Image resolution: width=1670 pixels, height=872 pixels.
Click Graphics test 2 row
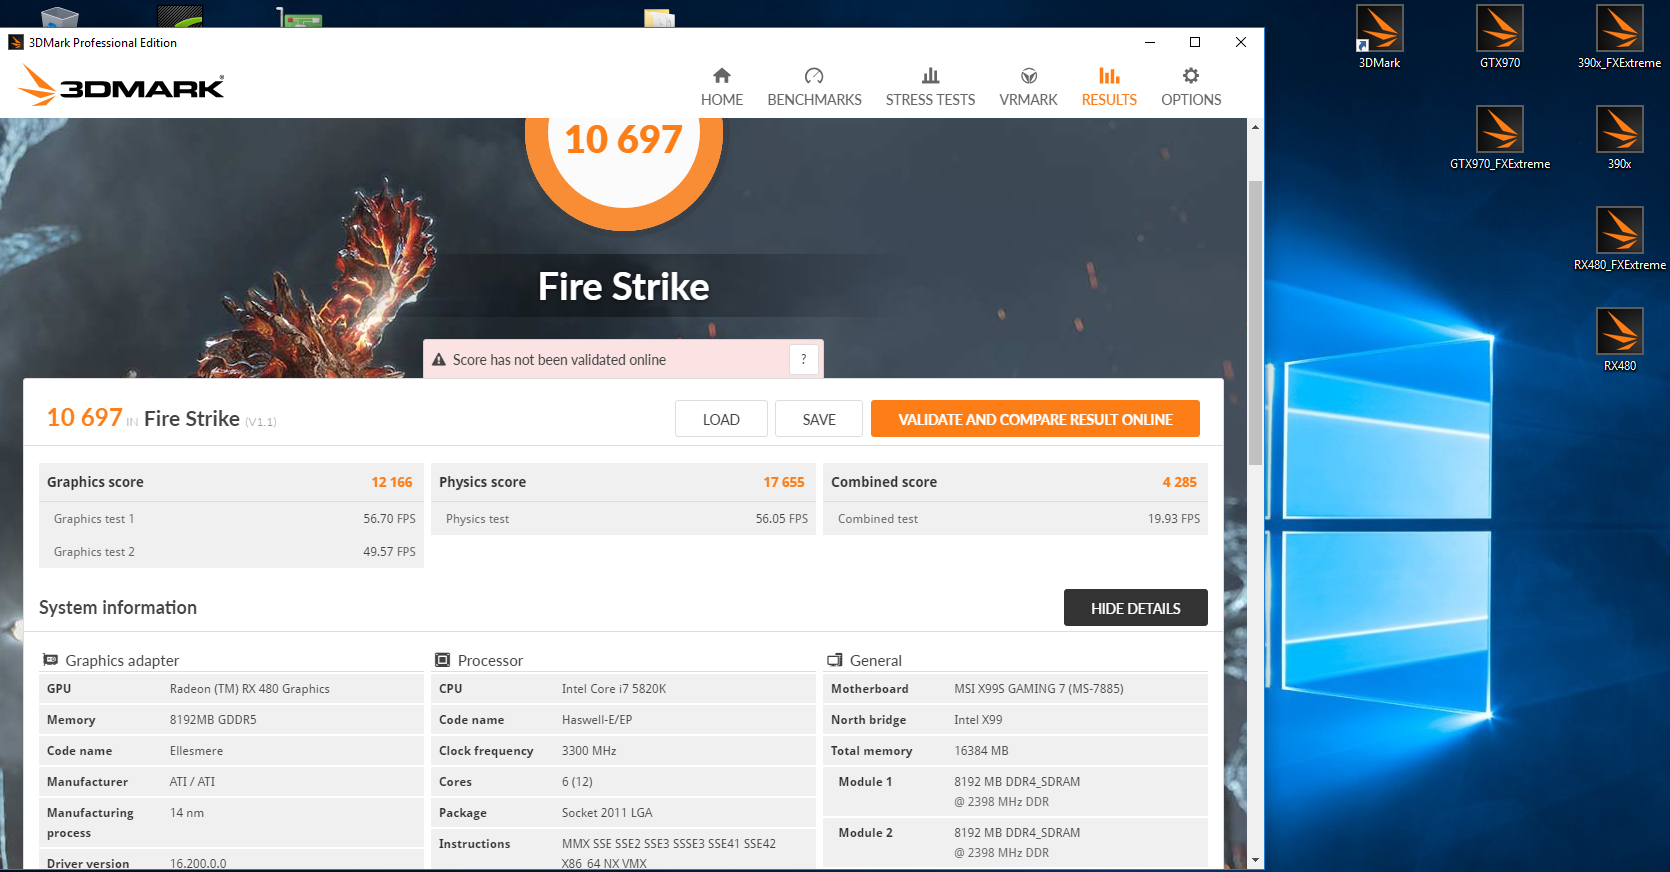[x=231, y=552]
